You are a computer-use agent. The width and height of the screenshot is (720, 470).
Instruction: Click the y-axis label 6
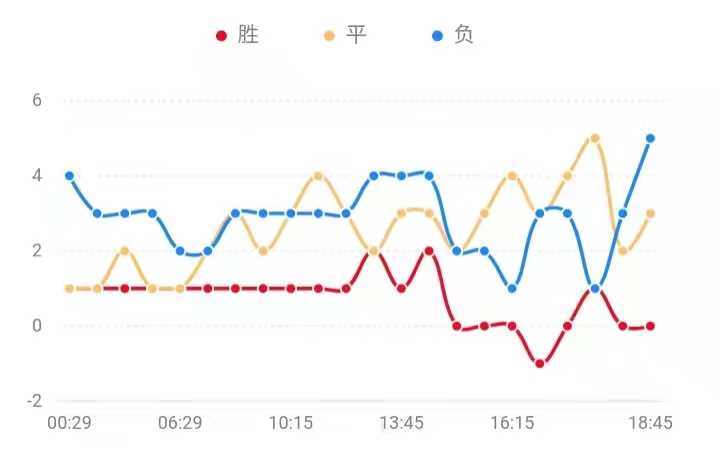tap(37, 100)
